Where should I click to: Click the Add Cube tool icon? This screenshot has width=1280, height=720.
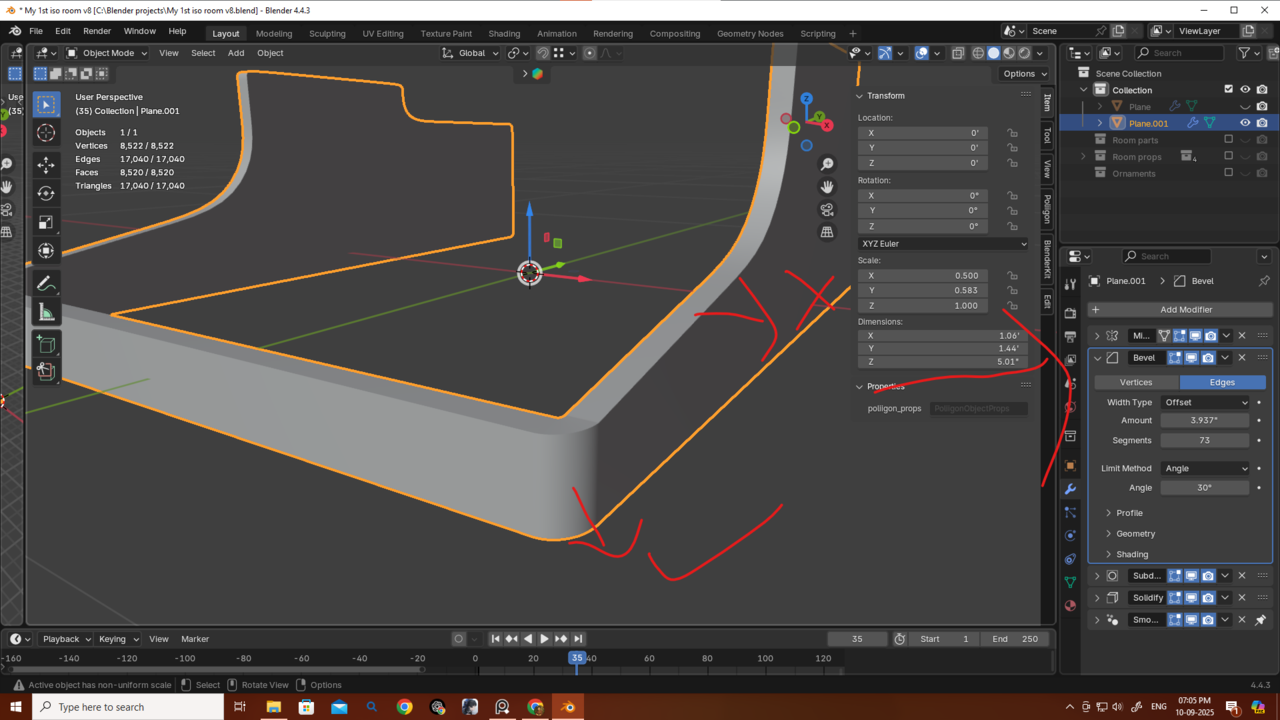tap(46, 344)
